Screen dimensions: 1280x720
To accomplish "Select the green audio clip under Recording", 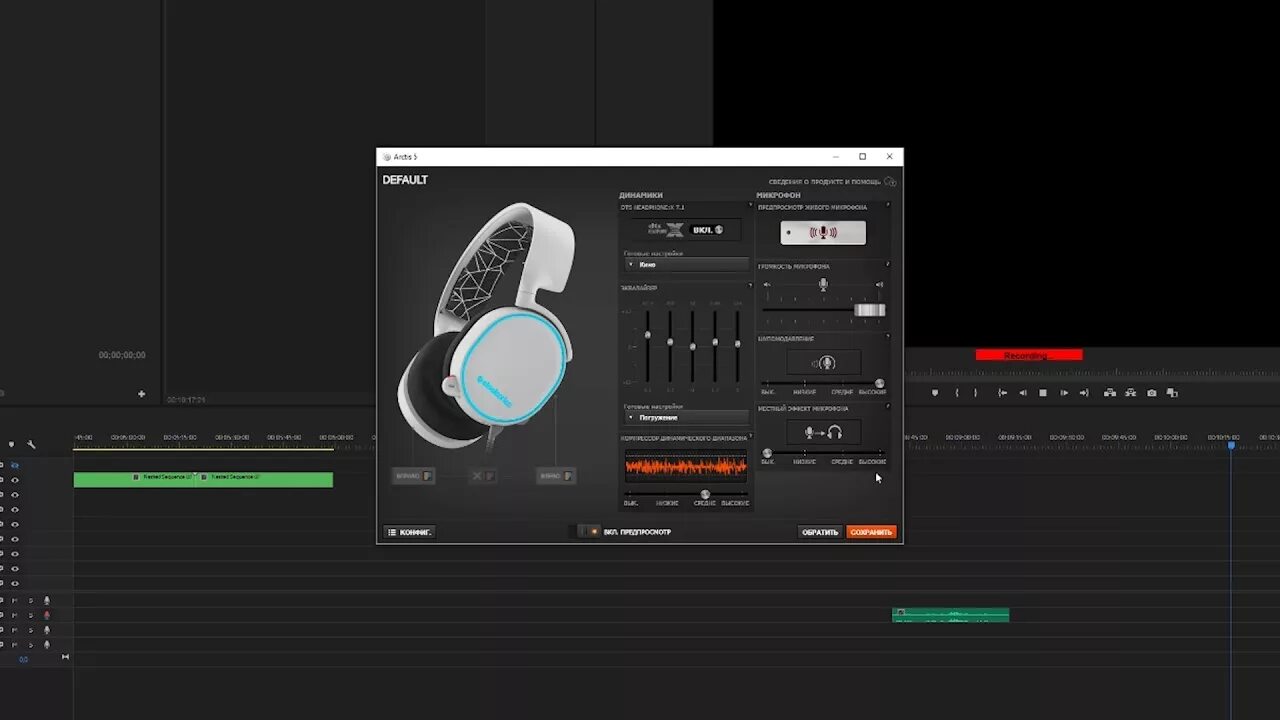I will click(x=950, y=615).
